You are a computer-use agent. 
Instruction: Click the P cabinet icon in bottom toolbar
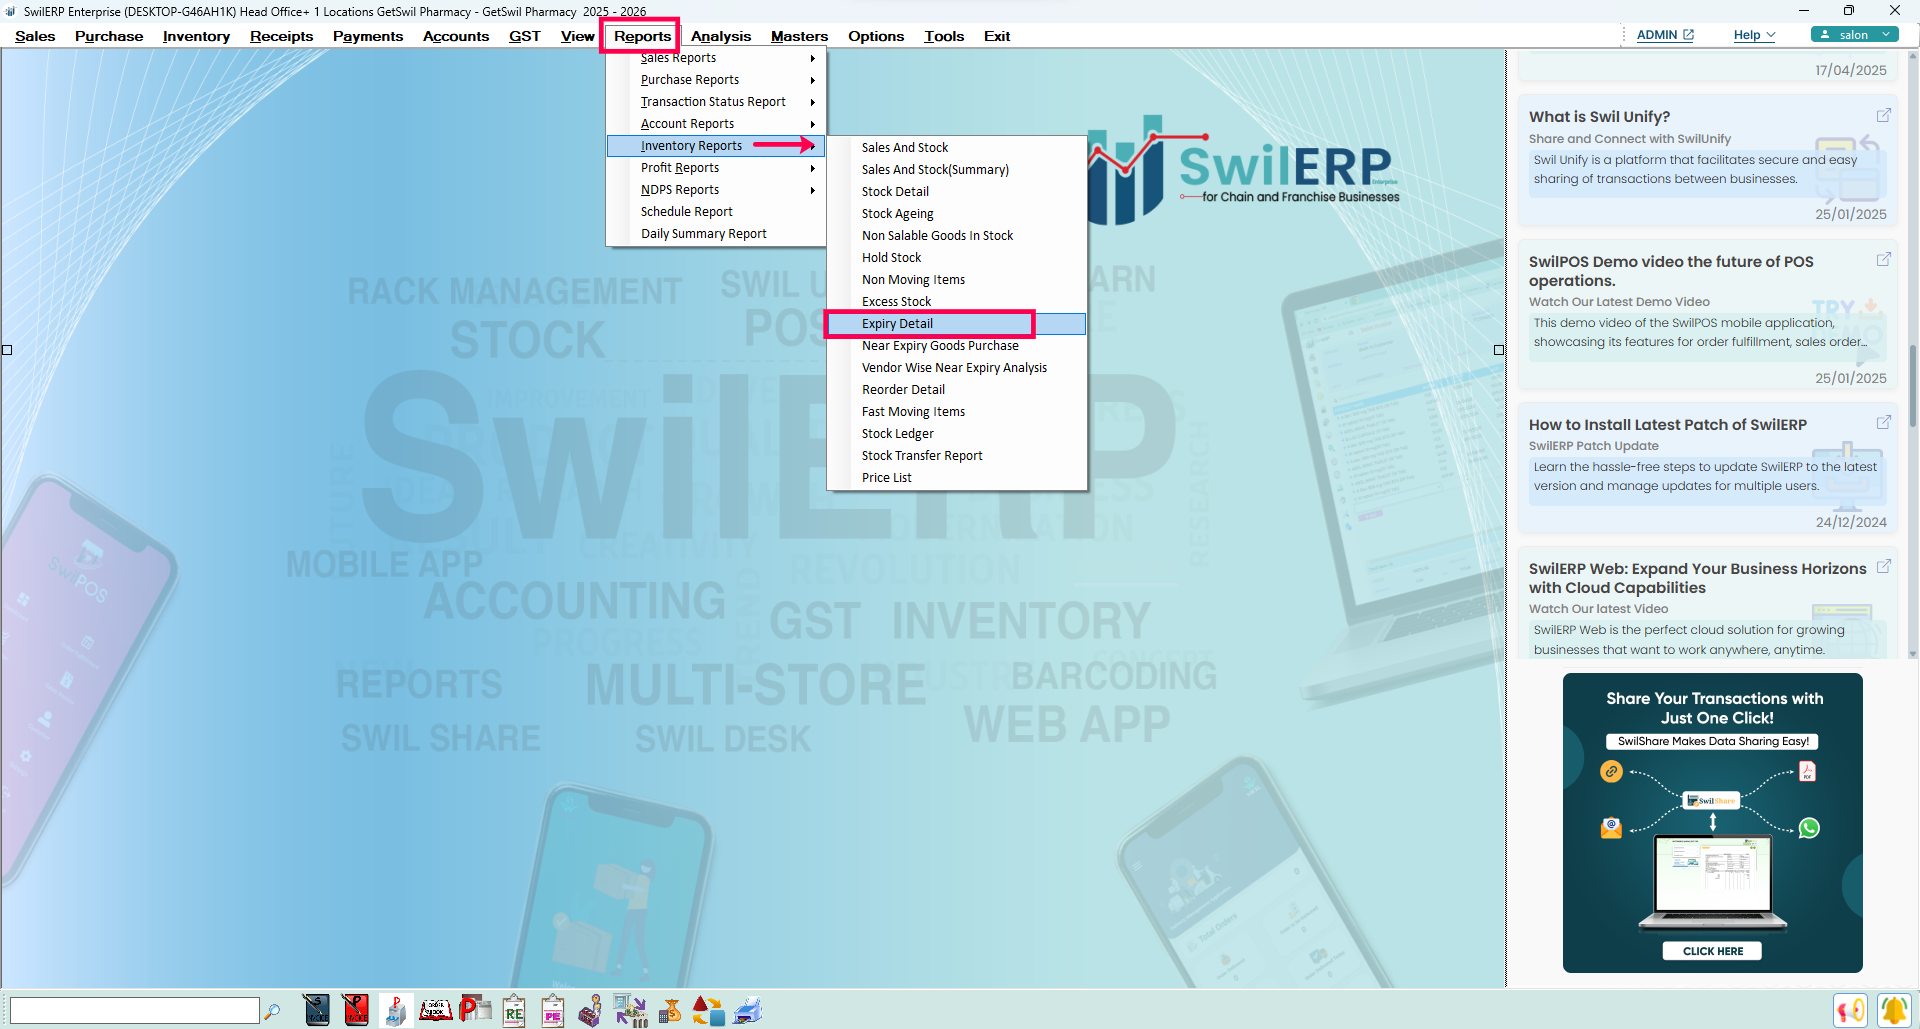pos(395,1010)
